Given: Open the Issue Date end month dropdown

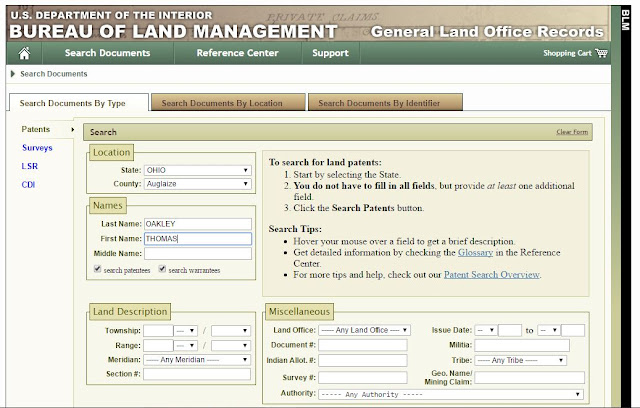Looking at the screenshot, I should click(x=549, y=330).
